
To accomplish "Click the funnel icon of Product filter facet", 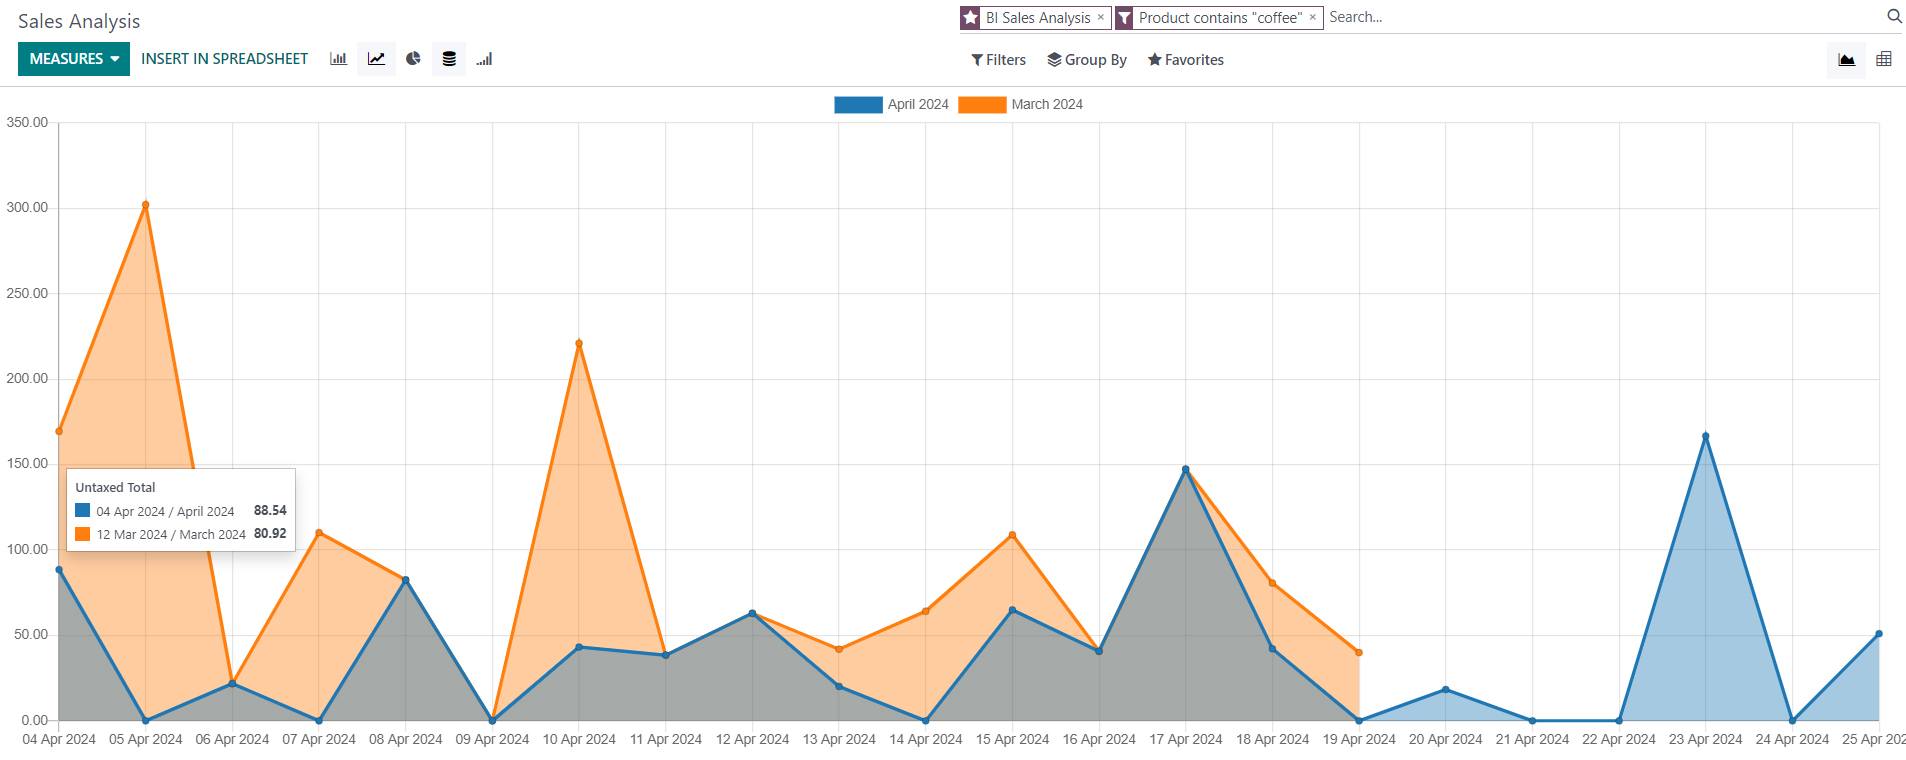I will pos(1124,18).
